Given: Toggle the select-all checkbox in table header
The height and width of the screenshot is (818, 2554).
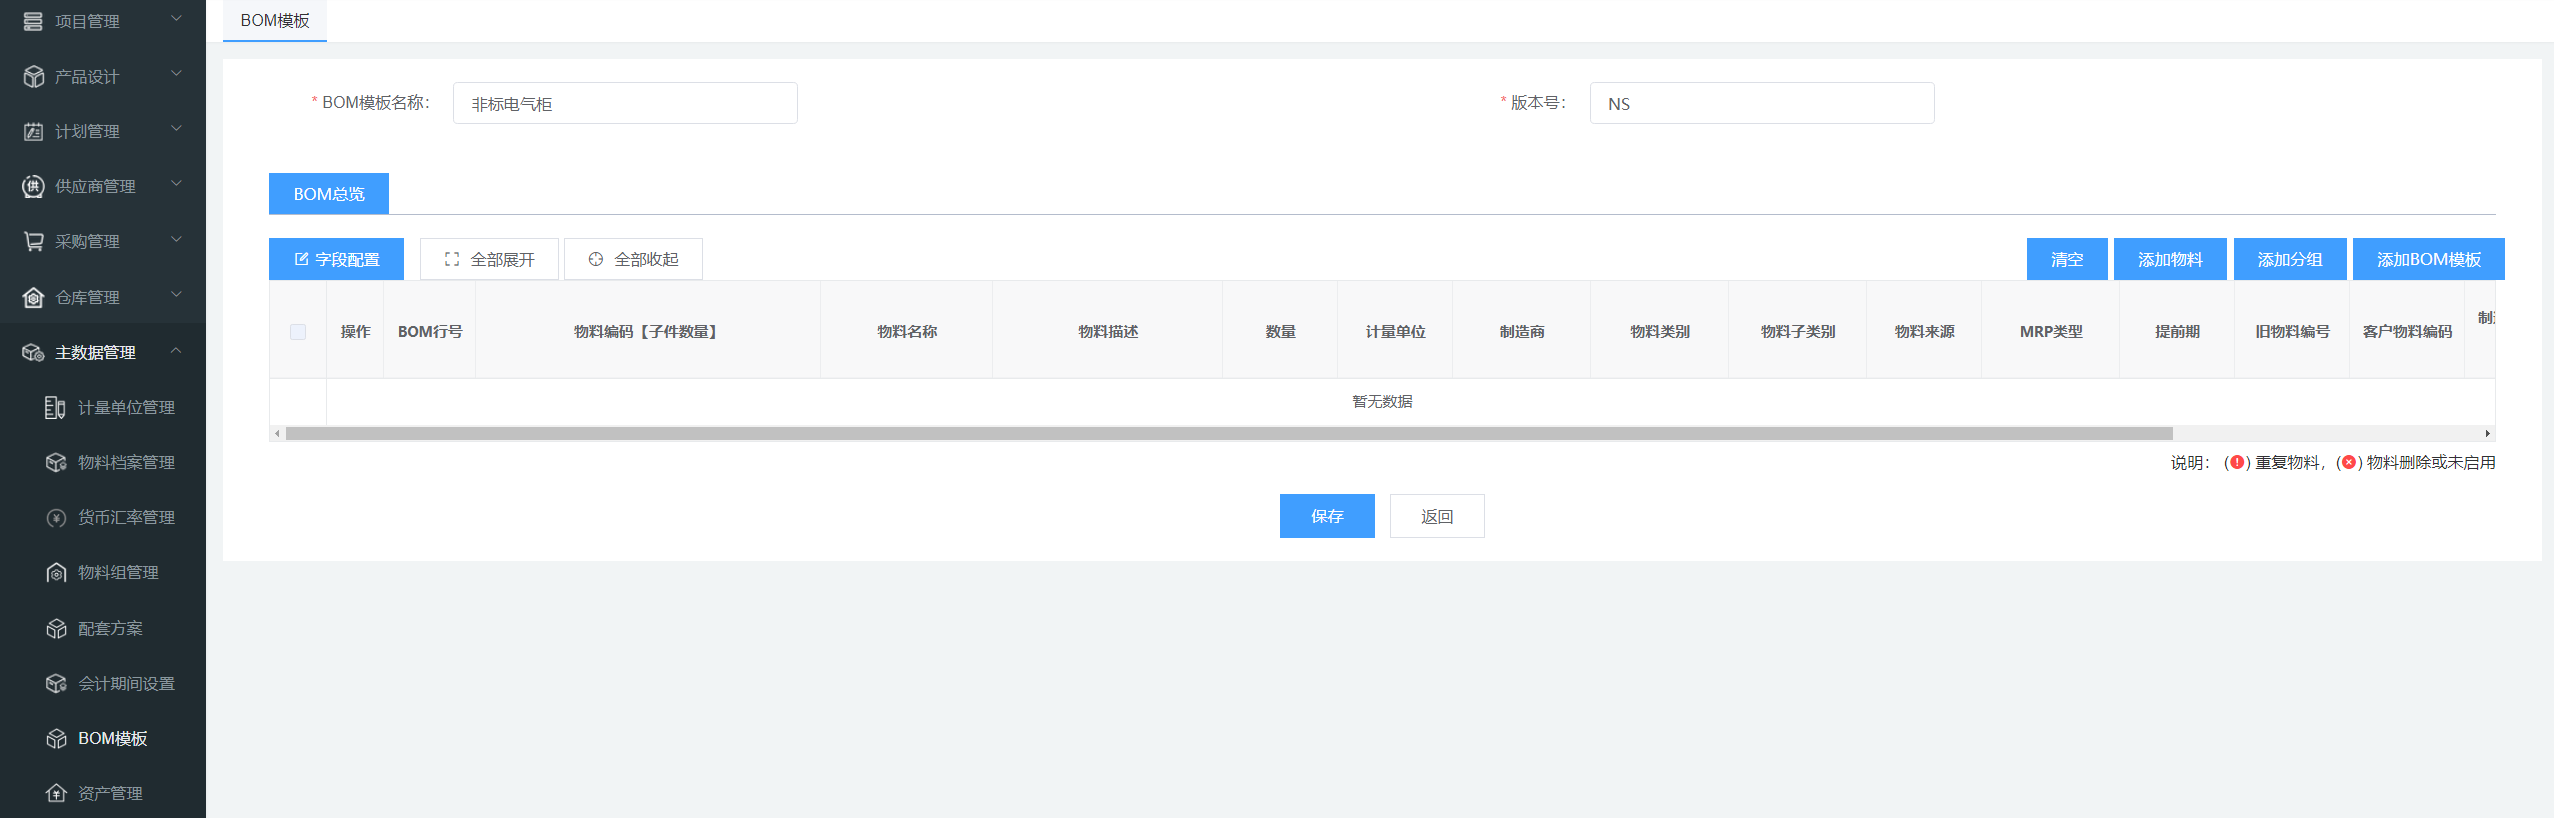Looking at the screenshot, I should coord(298,332).
